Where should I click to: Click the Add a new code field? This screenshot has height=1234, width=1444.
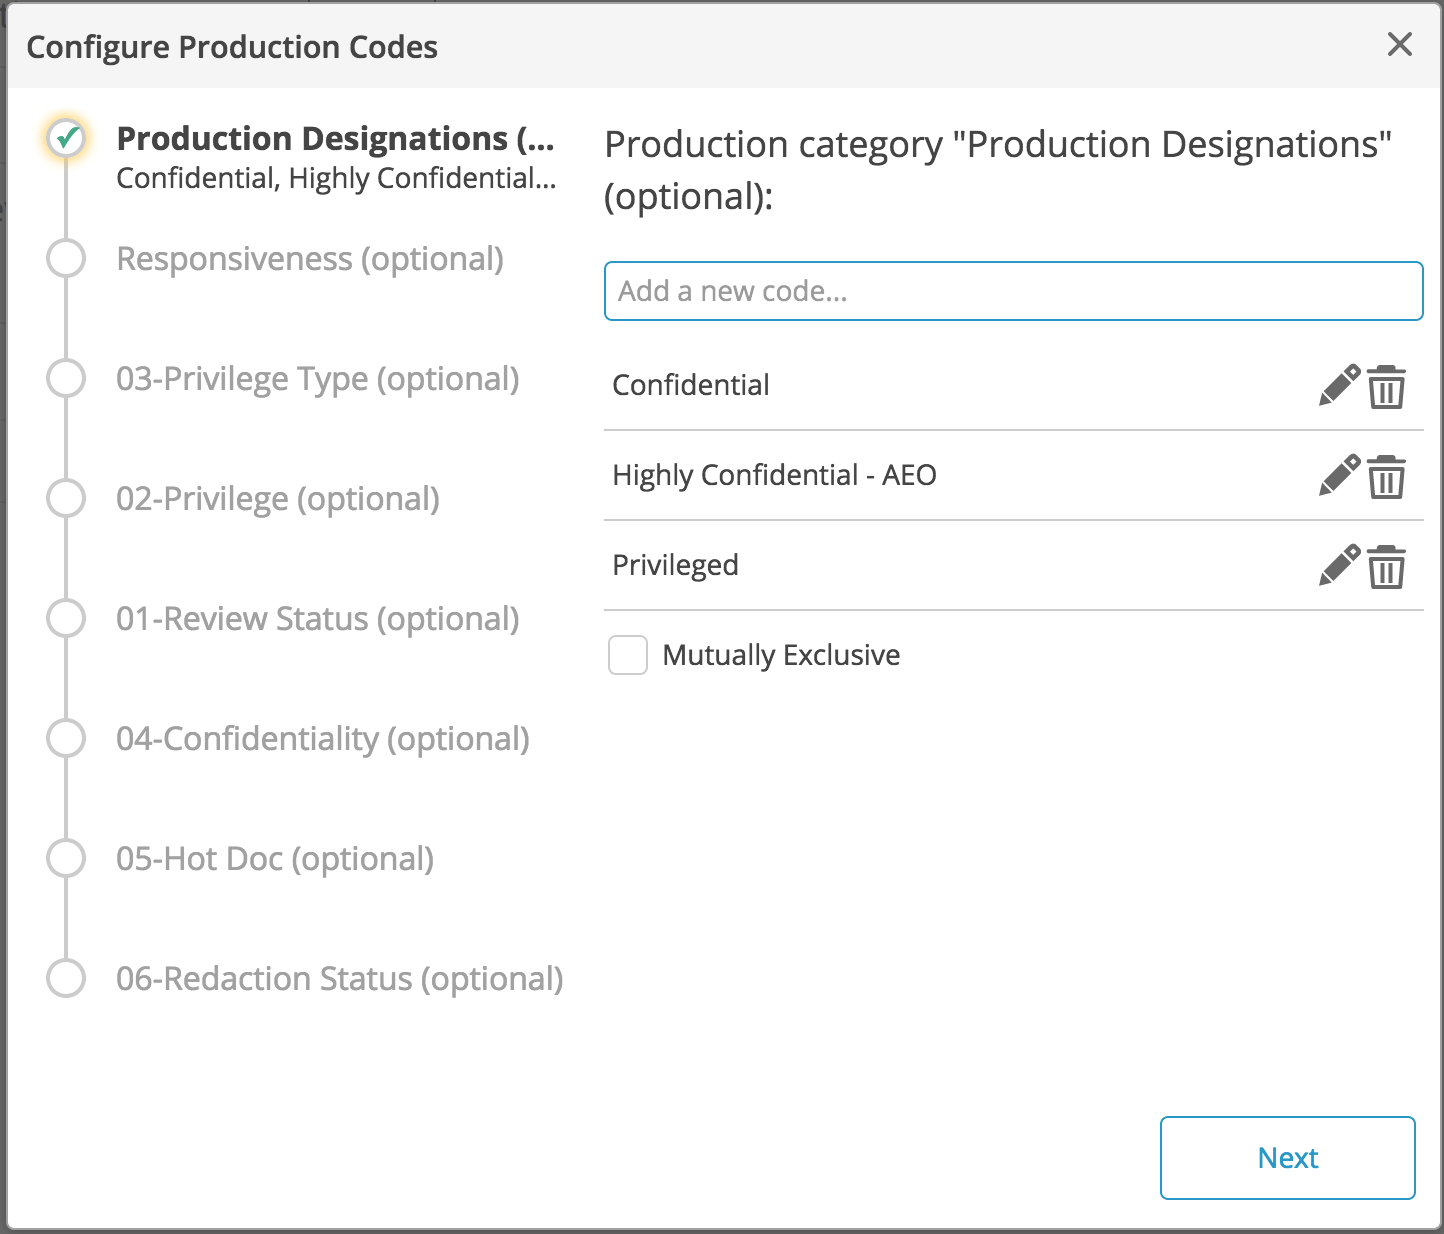pos(1013,291)
